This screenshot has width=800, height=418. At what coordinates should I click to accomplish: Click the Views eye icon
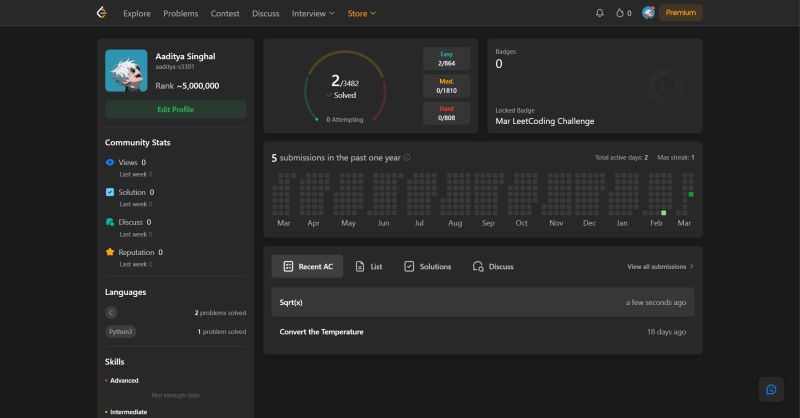pos(110,162)
